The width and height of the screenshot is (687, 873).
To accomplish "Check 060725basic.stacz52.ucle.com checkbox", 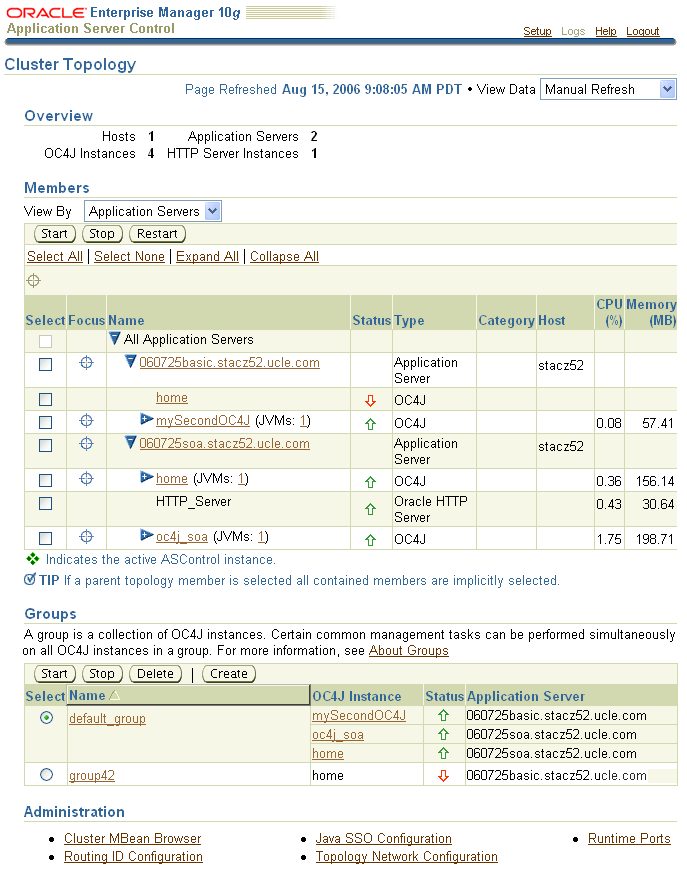I will tap(46, 365).
